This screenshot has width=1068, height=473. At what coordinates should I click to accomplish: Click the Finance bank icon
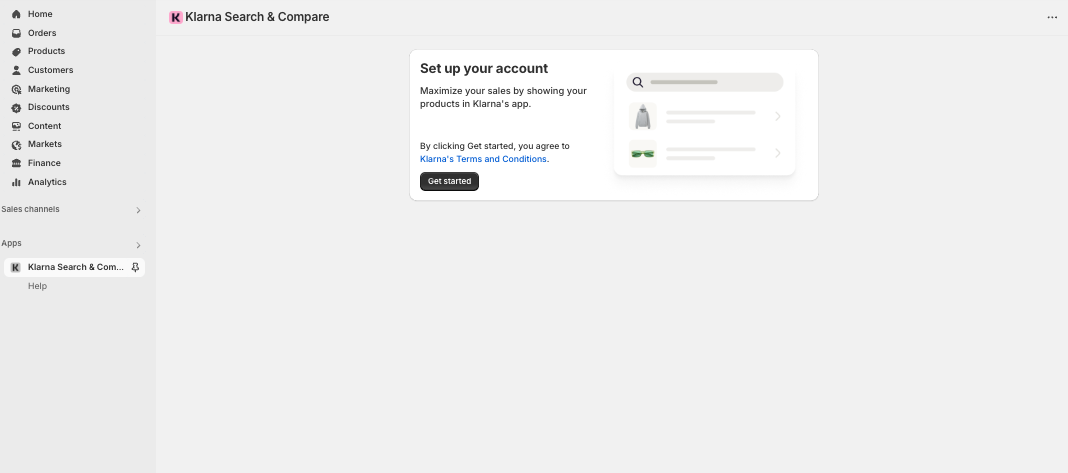point(16,164)
